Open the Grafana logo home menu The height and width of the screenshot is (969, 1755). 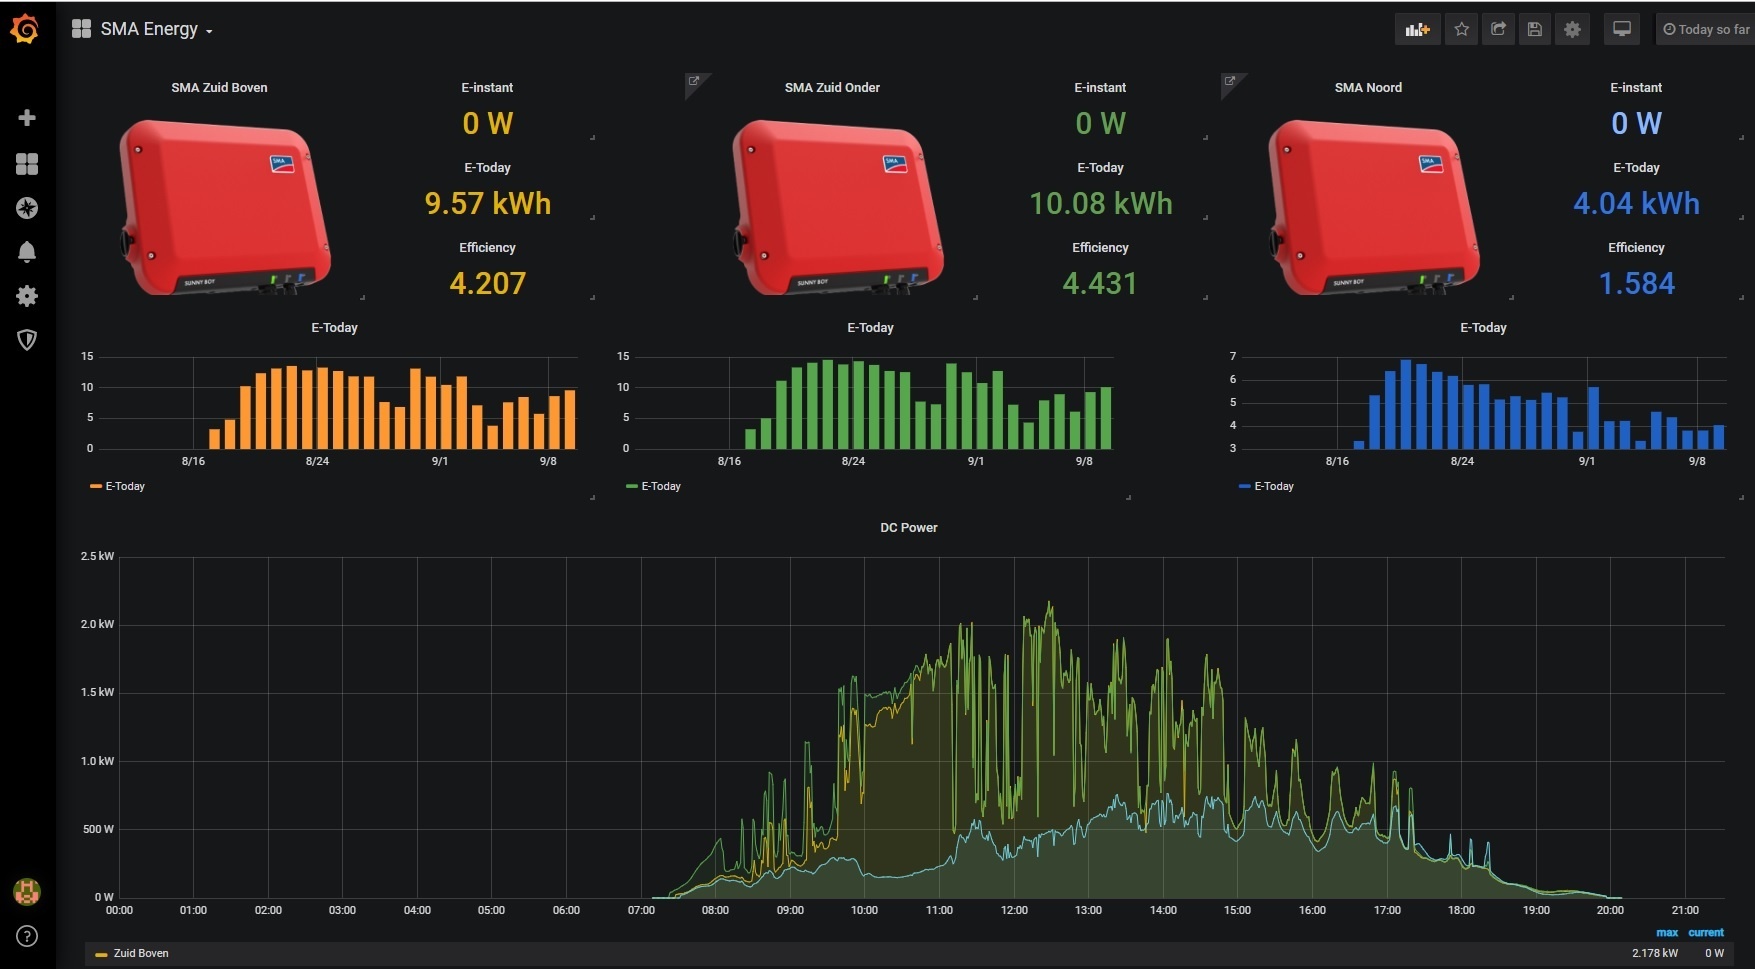(25, 30)
